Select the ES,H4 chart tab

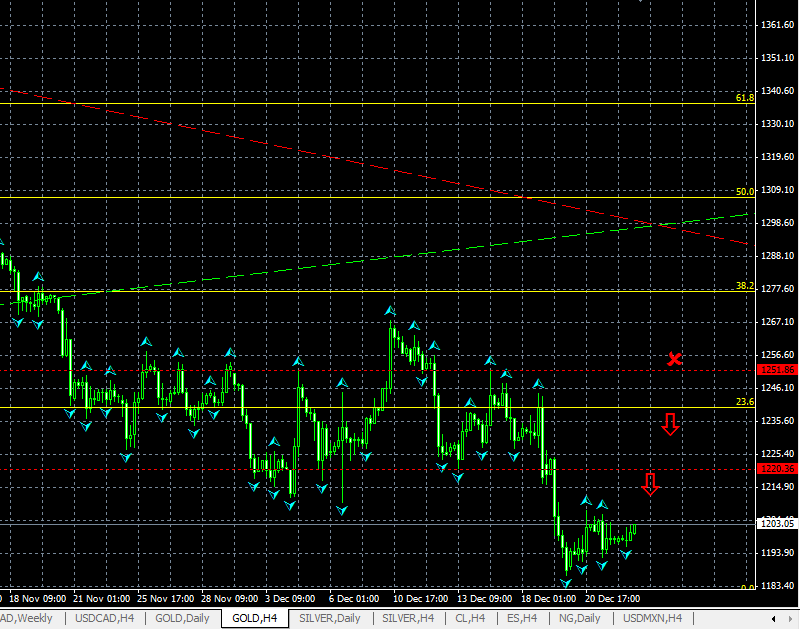coord(522,618)
